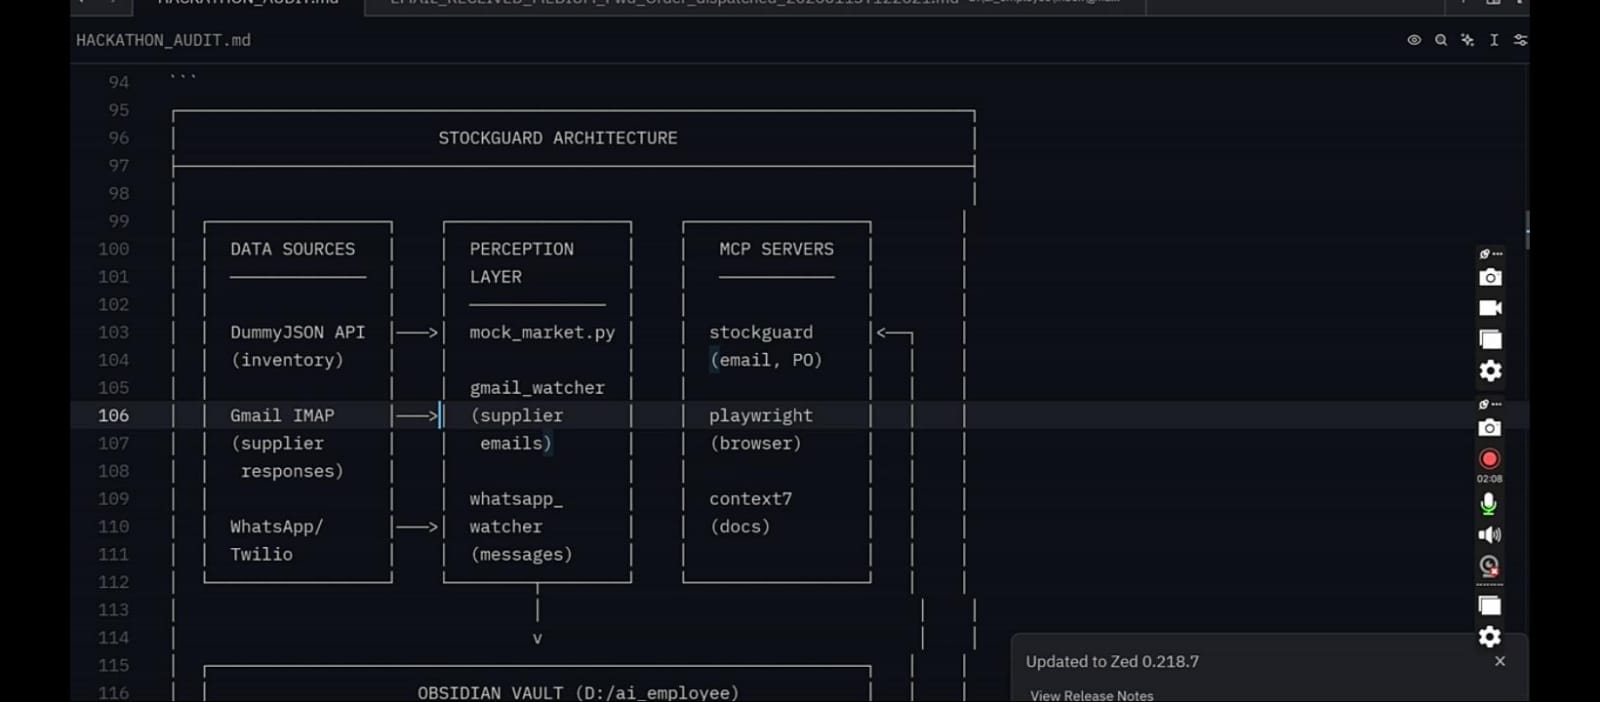Open the upper recorder gallery stack icon
This screenshot has height=702, width=1600.
1490,340
